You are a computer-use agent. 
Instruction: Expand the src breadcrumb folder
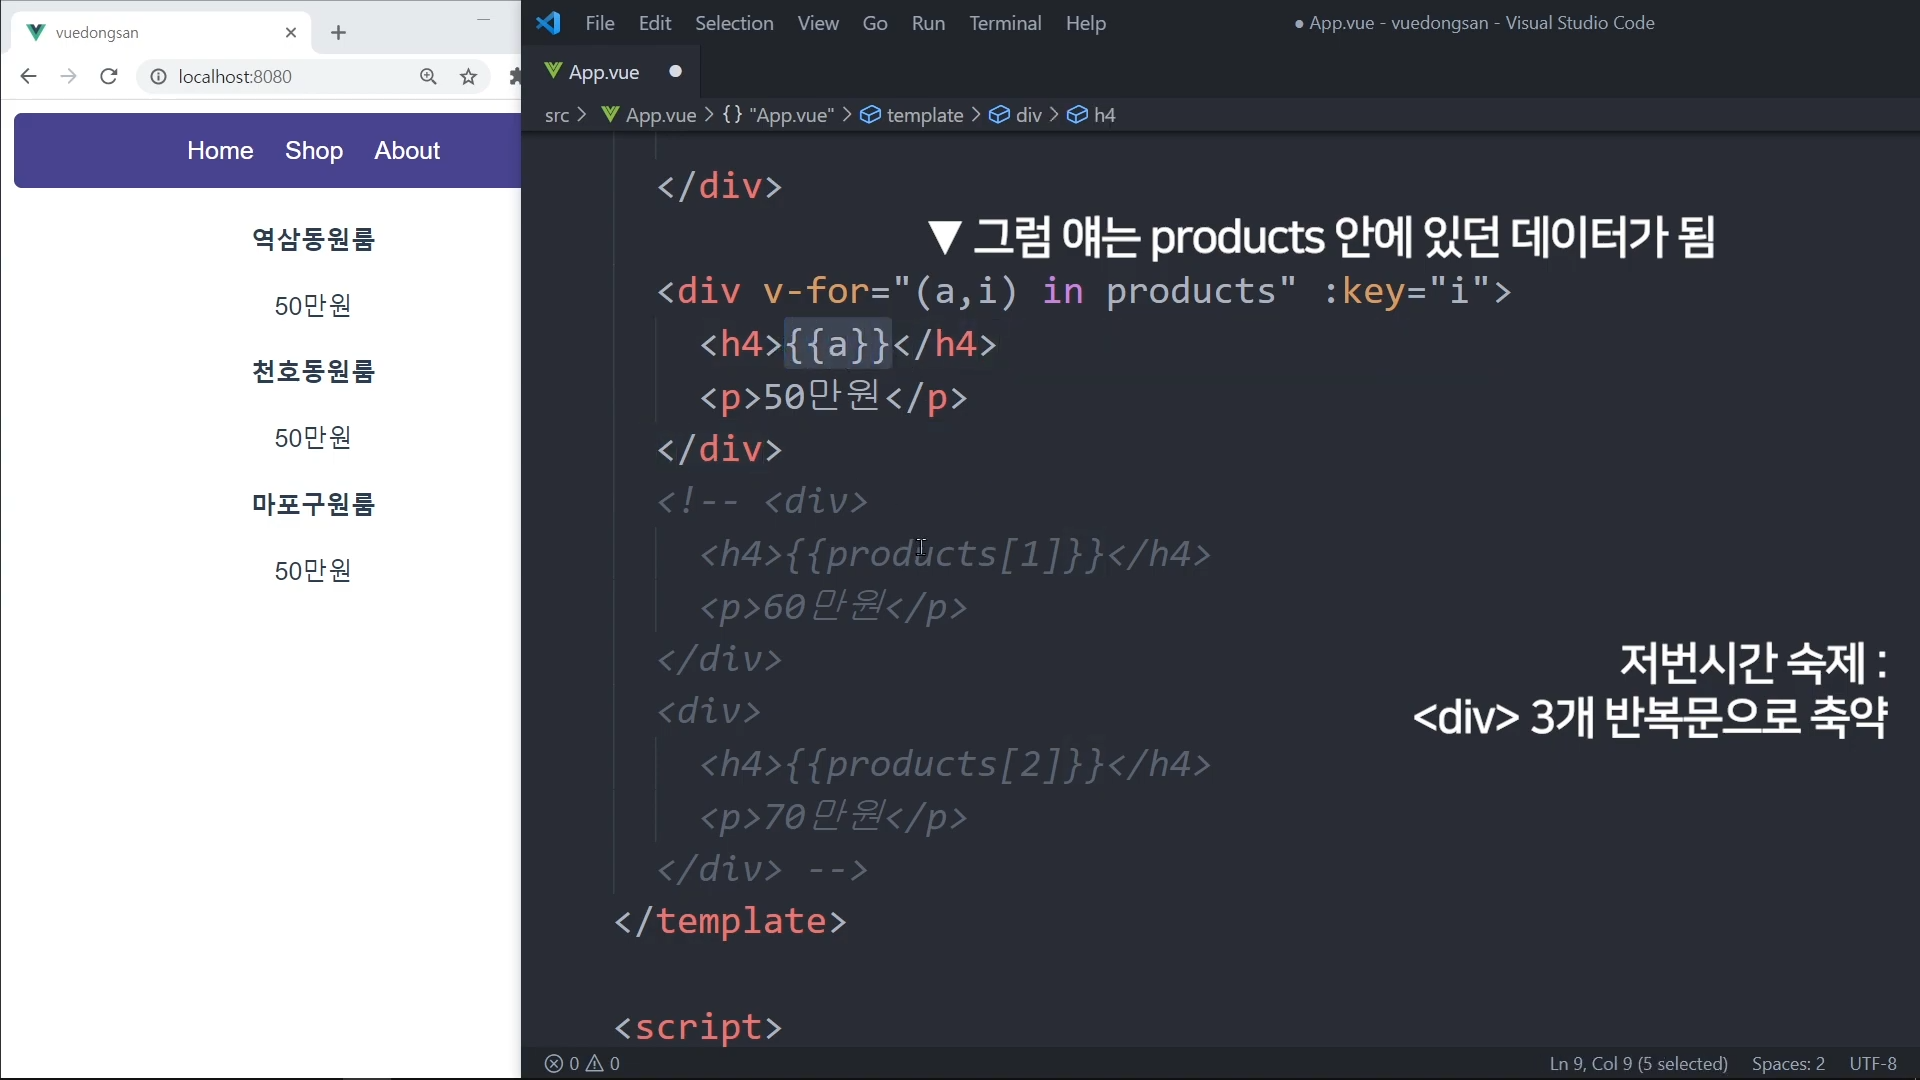557,115
